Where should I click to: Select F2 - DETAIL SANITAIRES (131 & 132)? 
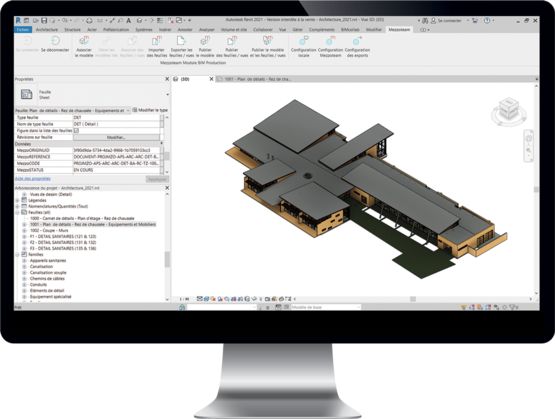63,242
